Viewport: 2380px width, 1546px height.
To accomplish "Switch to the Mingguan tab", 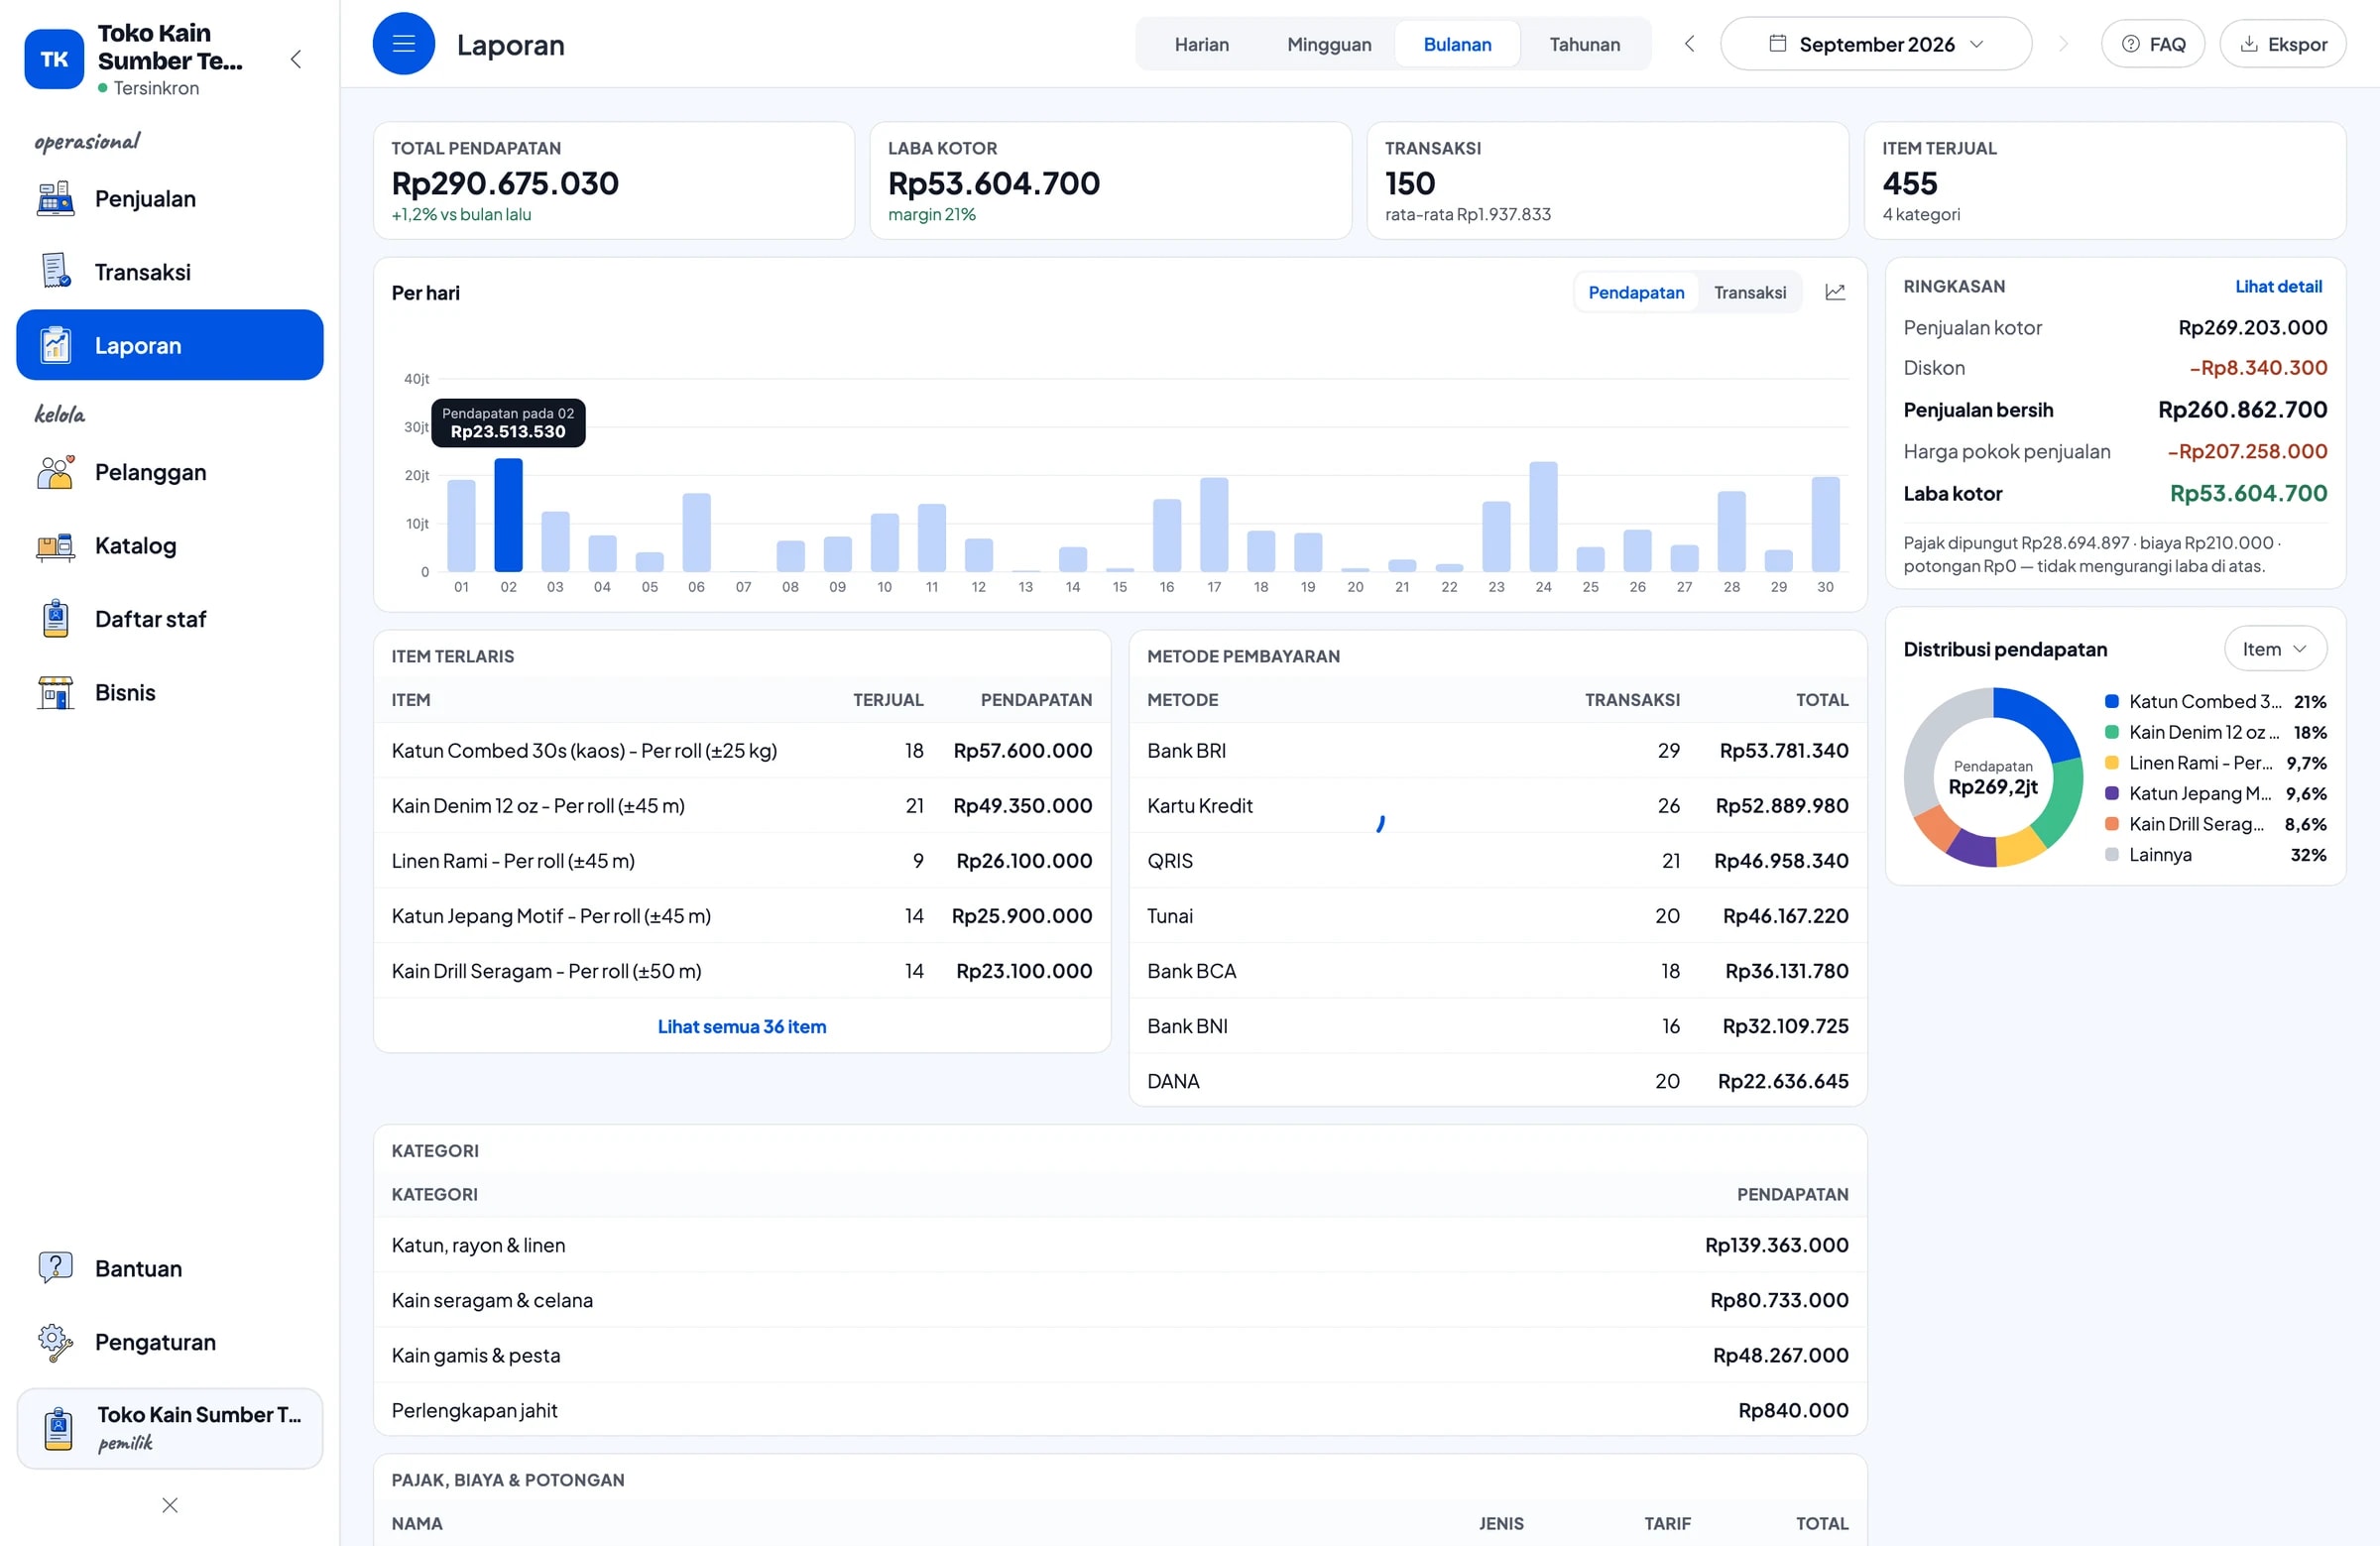I will point(1329,44).
